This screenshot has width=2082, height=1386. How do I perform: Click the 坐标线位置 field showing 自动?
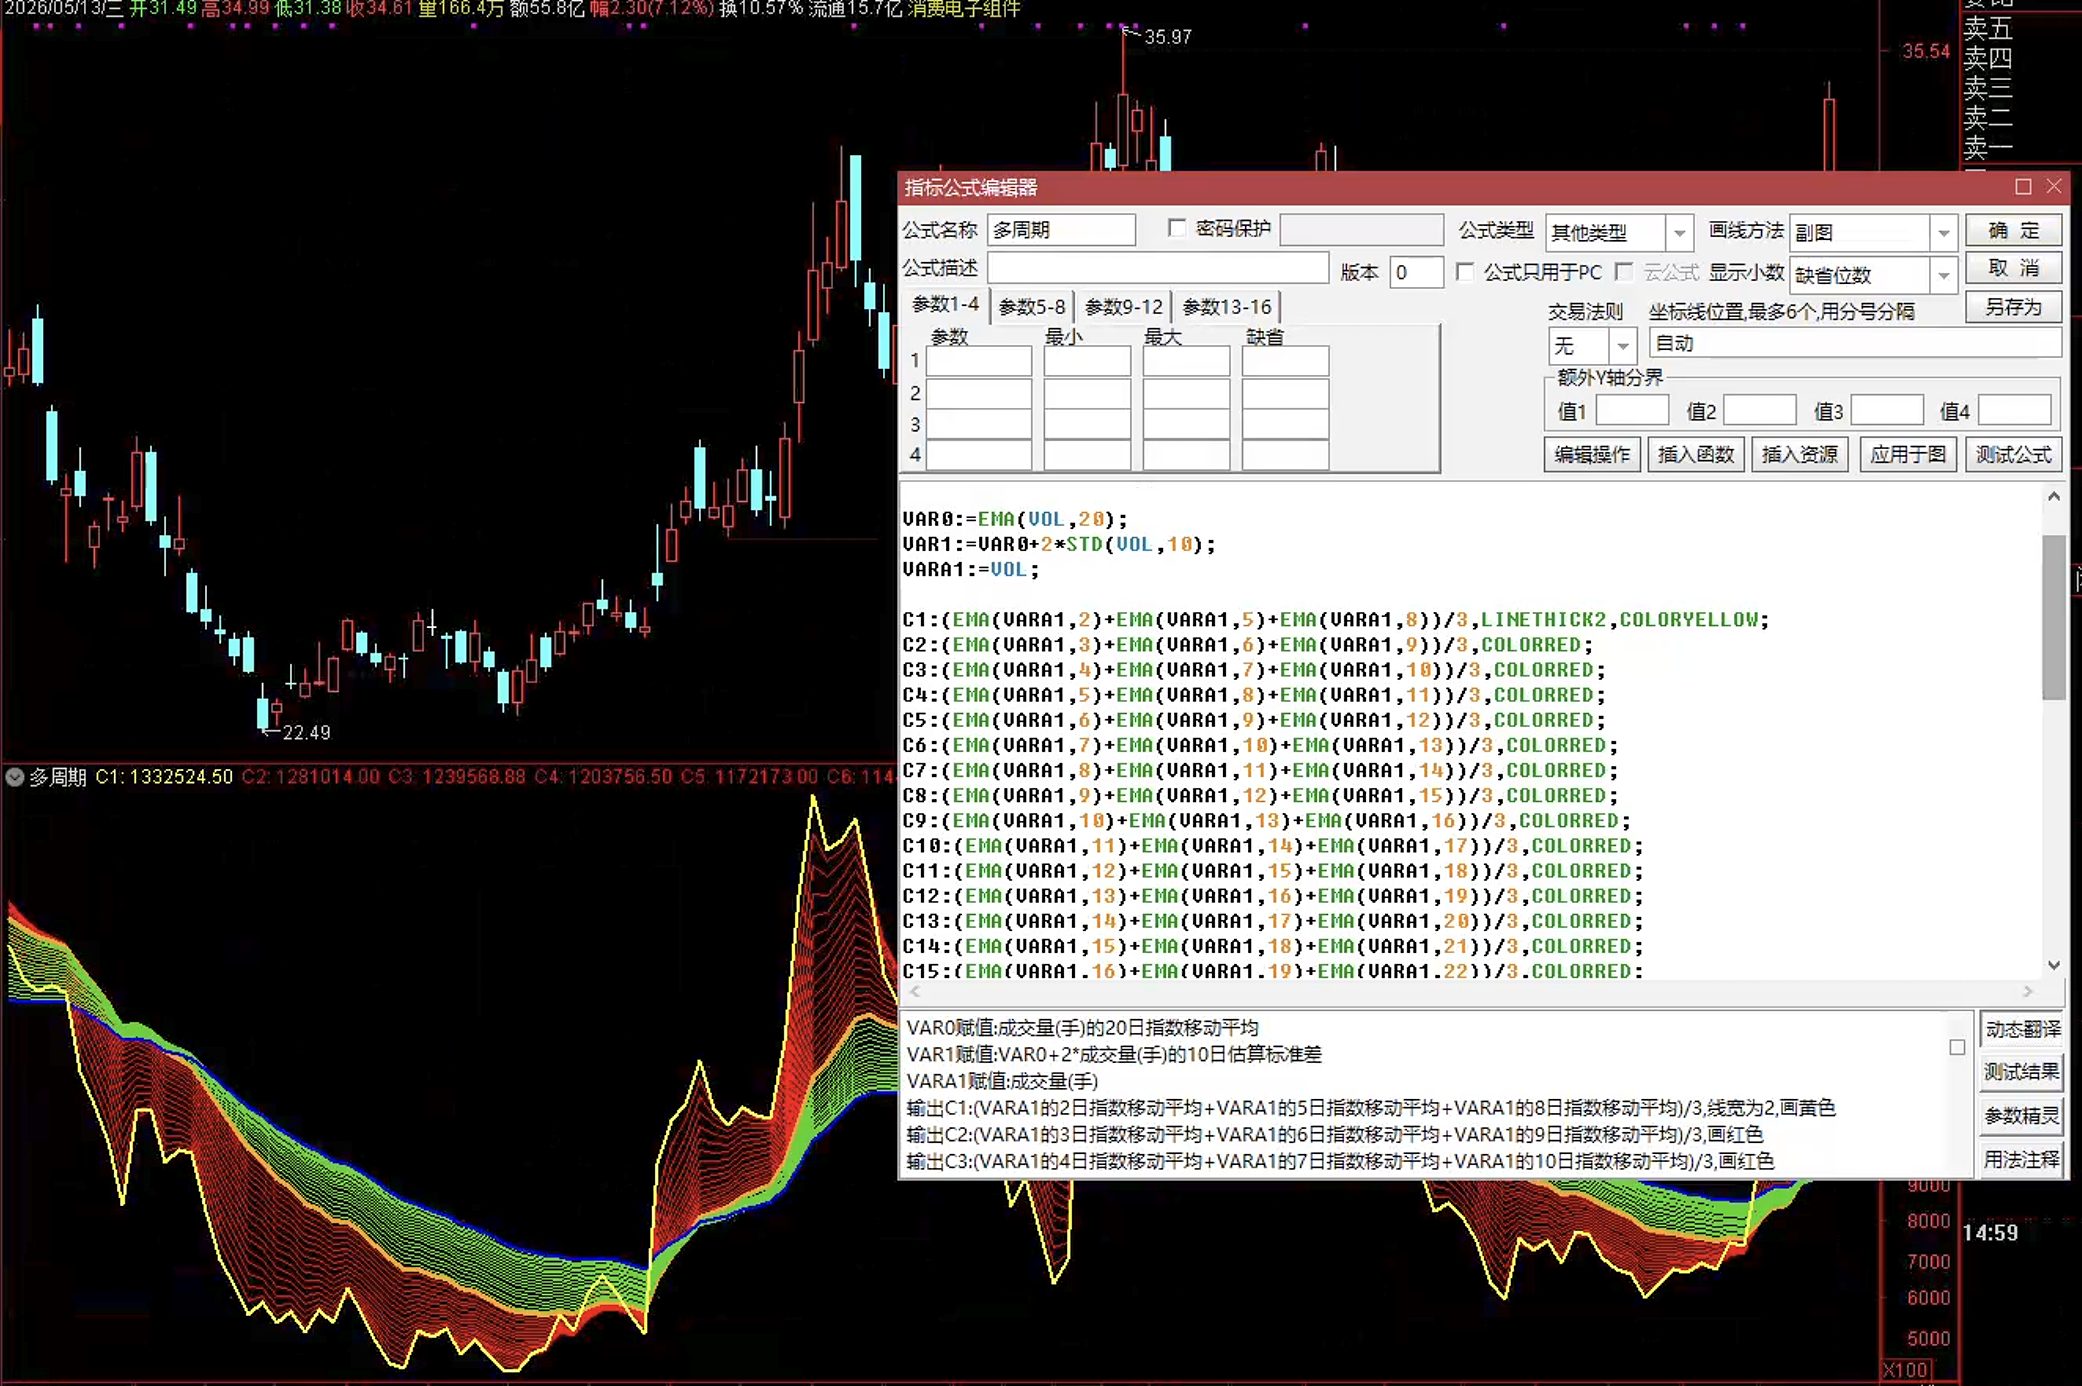pos(1855,343)
